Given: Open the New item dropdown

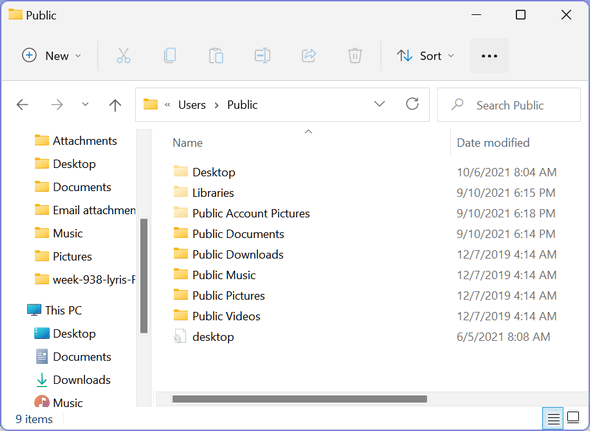Looking at the screenshot, I should point(51,56).
